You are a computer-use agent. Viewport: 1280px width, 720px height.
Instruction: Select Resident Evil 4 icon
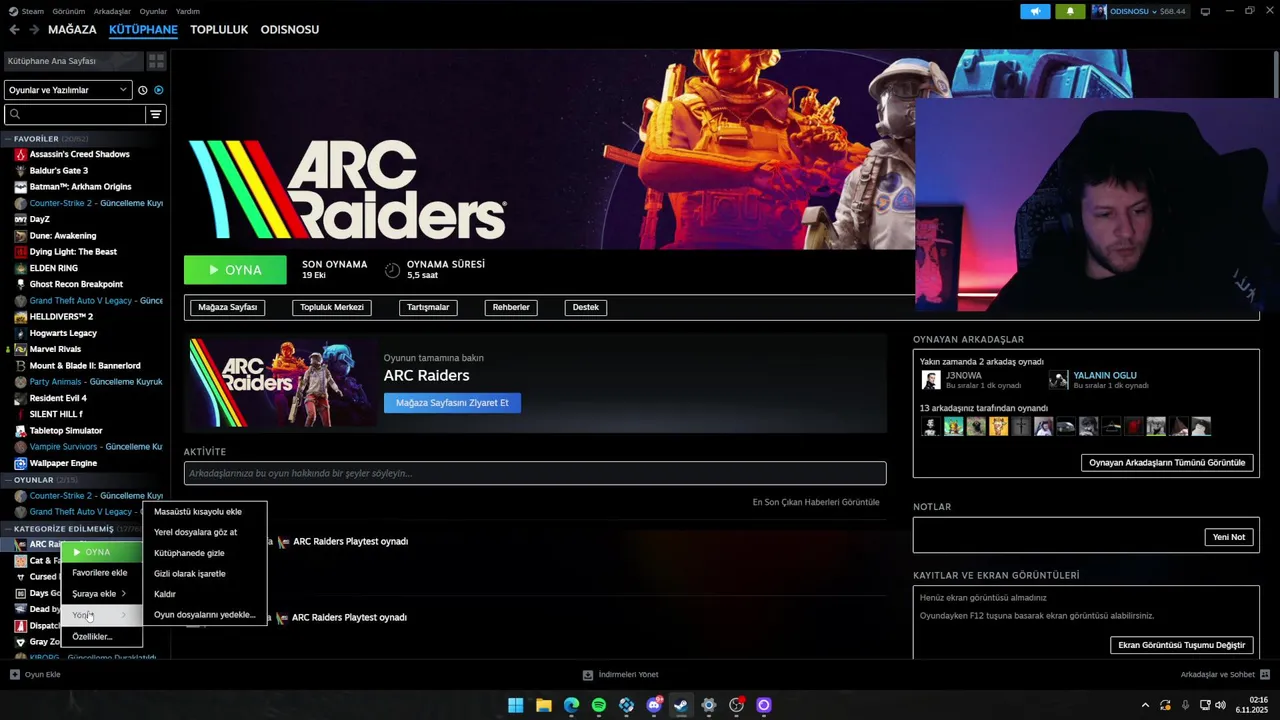coord(20,398)
